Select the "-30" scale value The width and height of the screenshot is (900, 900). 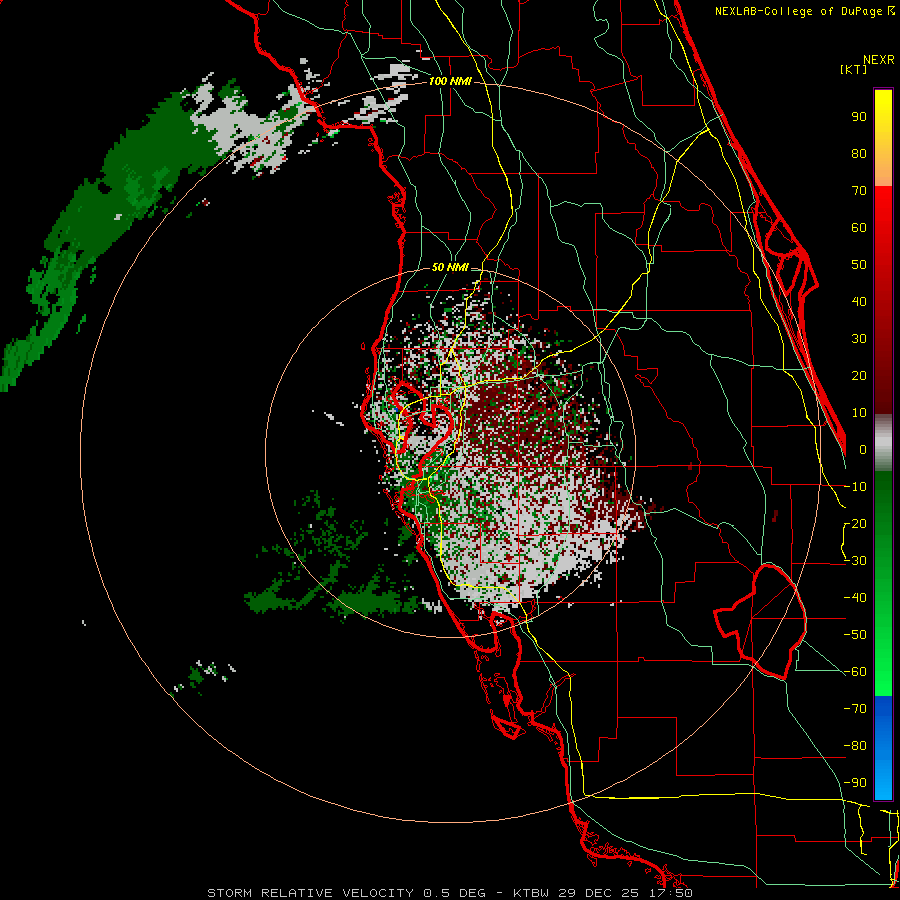855,561
